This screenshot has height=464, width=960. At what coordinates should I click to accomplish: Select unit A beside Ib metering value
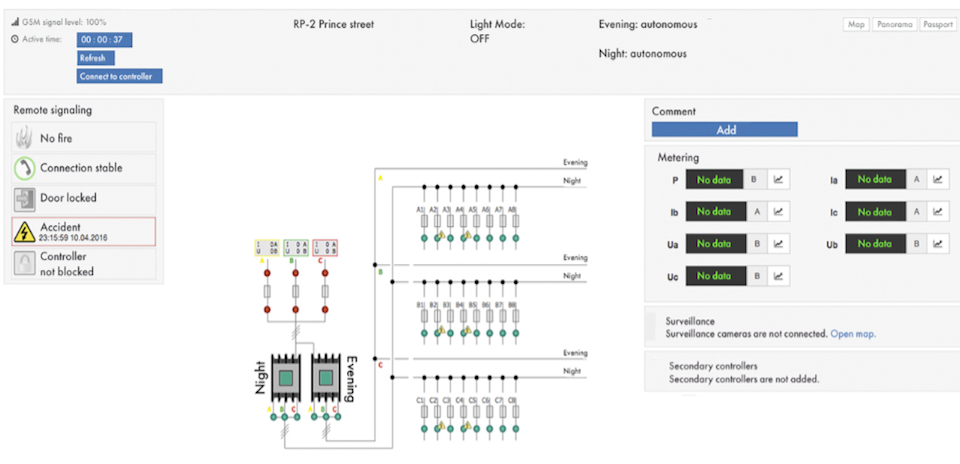[x=757, y=212]
